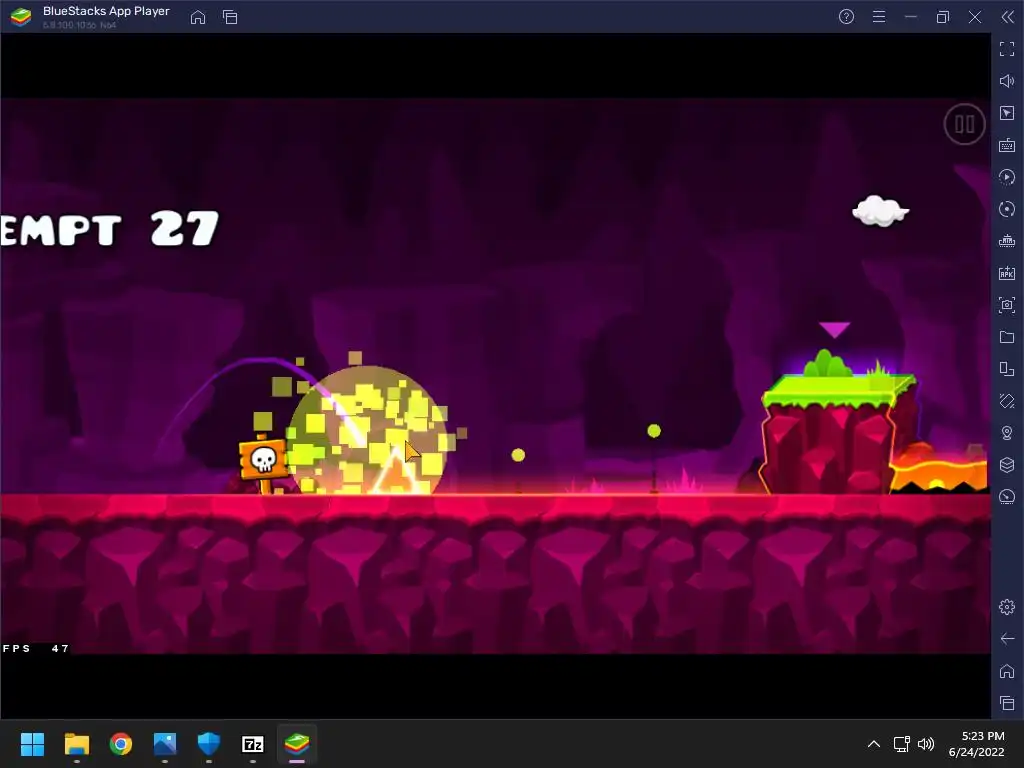
Task: Open multi-instance manager layers icon
Action: point(1007,465)
